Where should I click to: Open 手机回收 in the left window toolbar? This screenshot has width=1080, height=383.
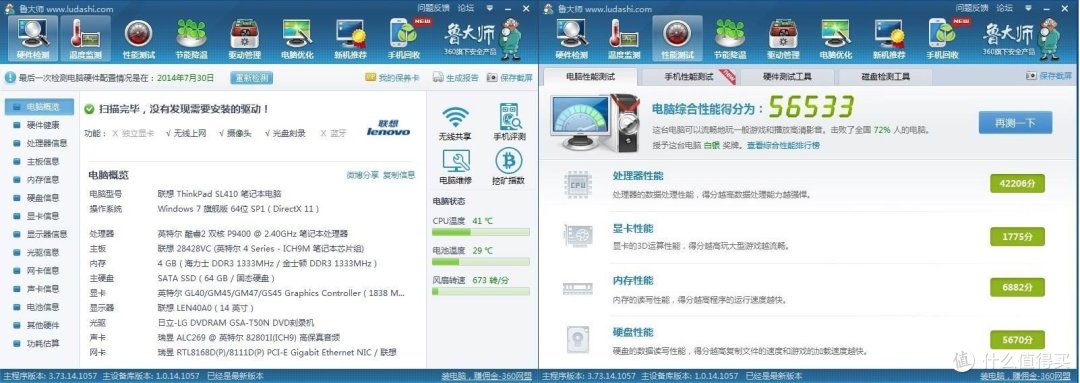[404, 39]
